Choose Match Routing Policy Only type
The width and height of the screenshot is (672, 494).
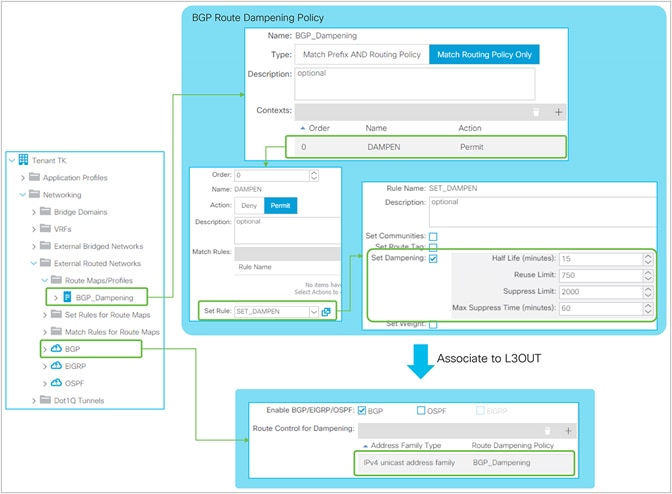pos(484,54)
